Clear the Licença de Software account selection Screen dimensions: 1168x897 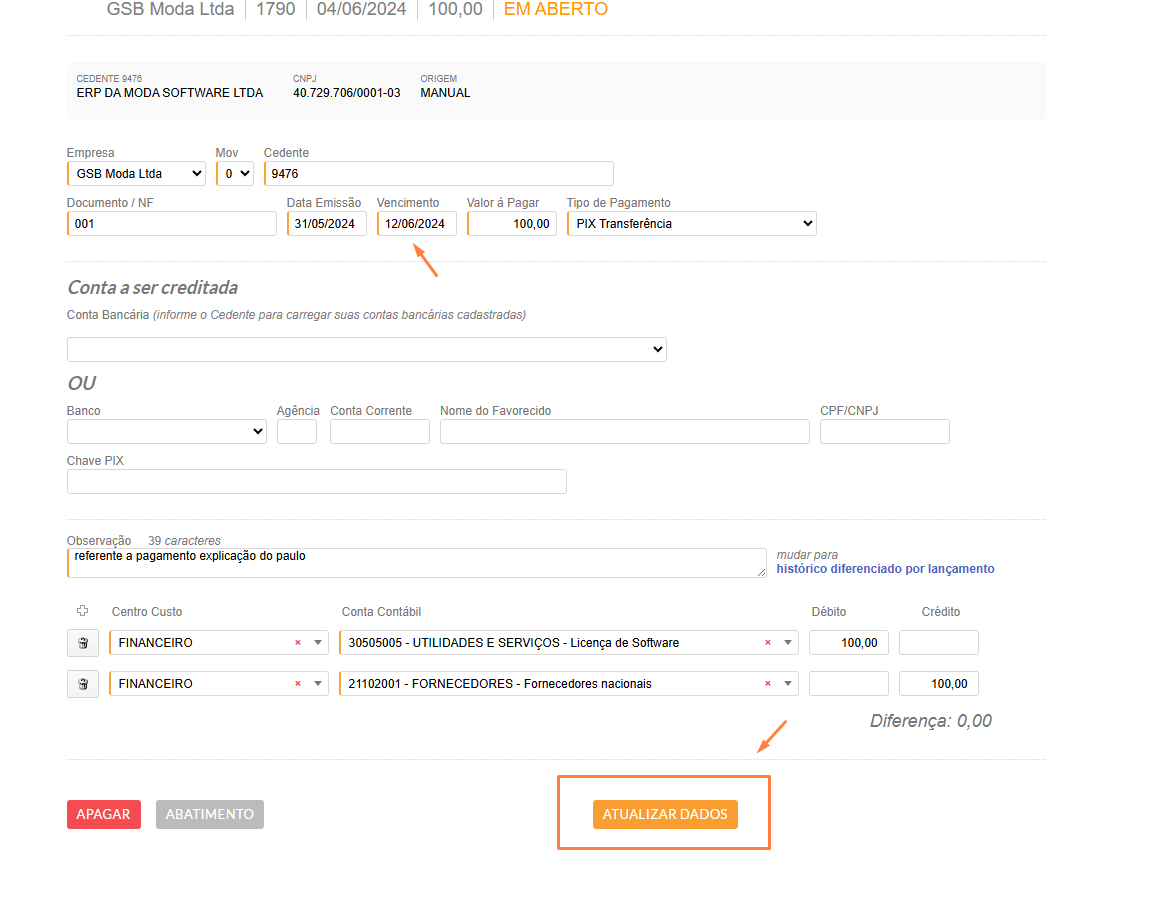767,643
